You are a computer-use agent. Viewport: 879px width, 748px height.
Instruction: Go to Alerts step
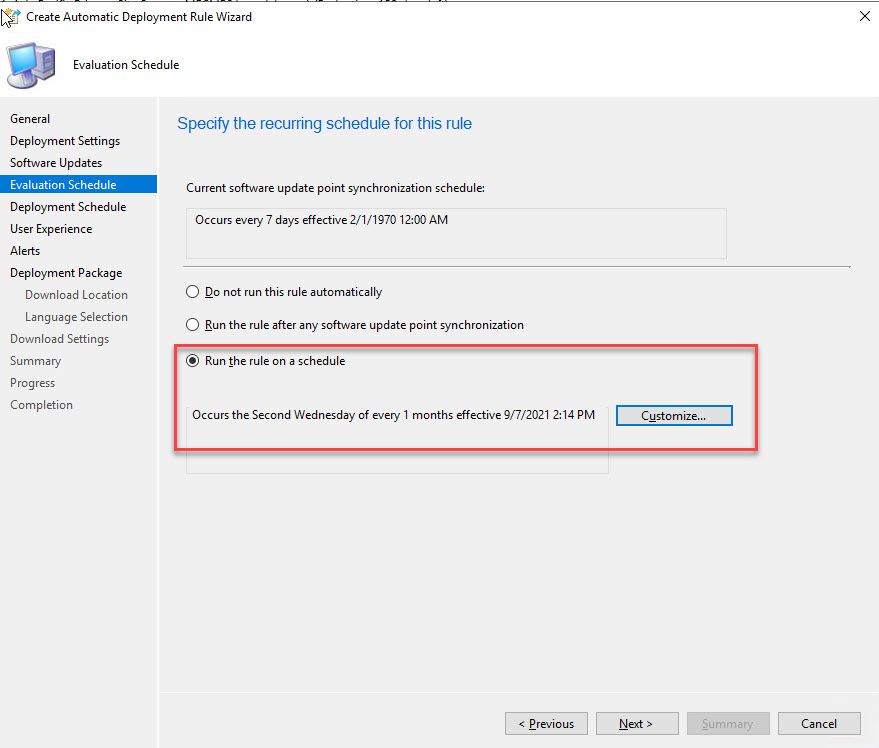point(25,251)
